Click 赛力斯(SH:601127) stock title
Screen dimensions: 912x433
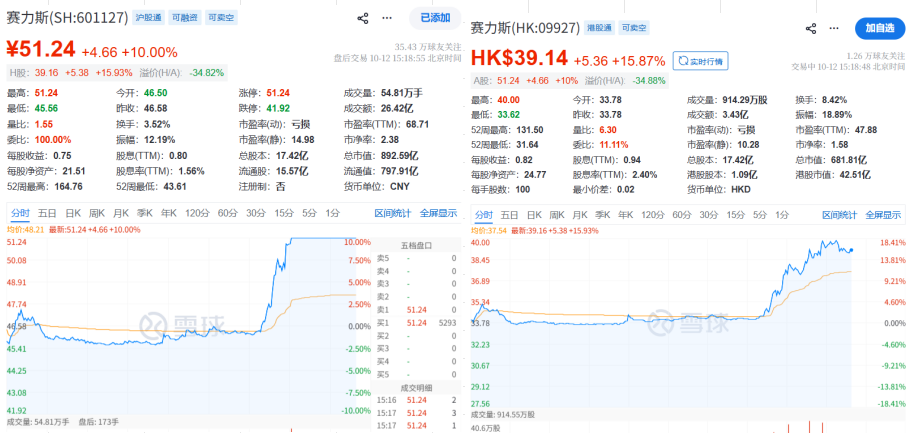[67, 18]
